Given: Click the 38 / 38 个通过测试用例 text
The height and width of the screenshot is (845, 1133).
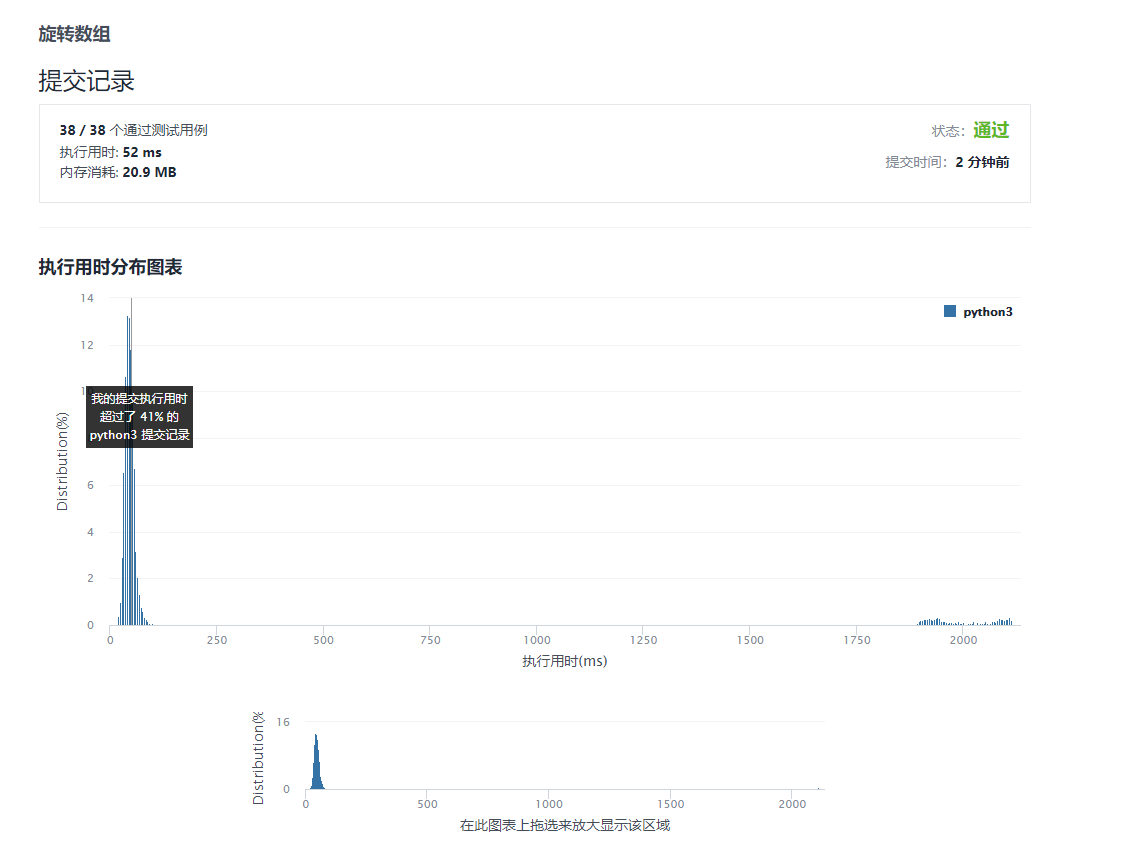Looking at the screenshot, I should click(x=134, y=130).
